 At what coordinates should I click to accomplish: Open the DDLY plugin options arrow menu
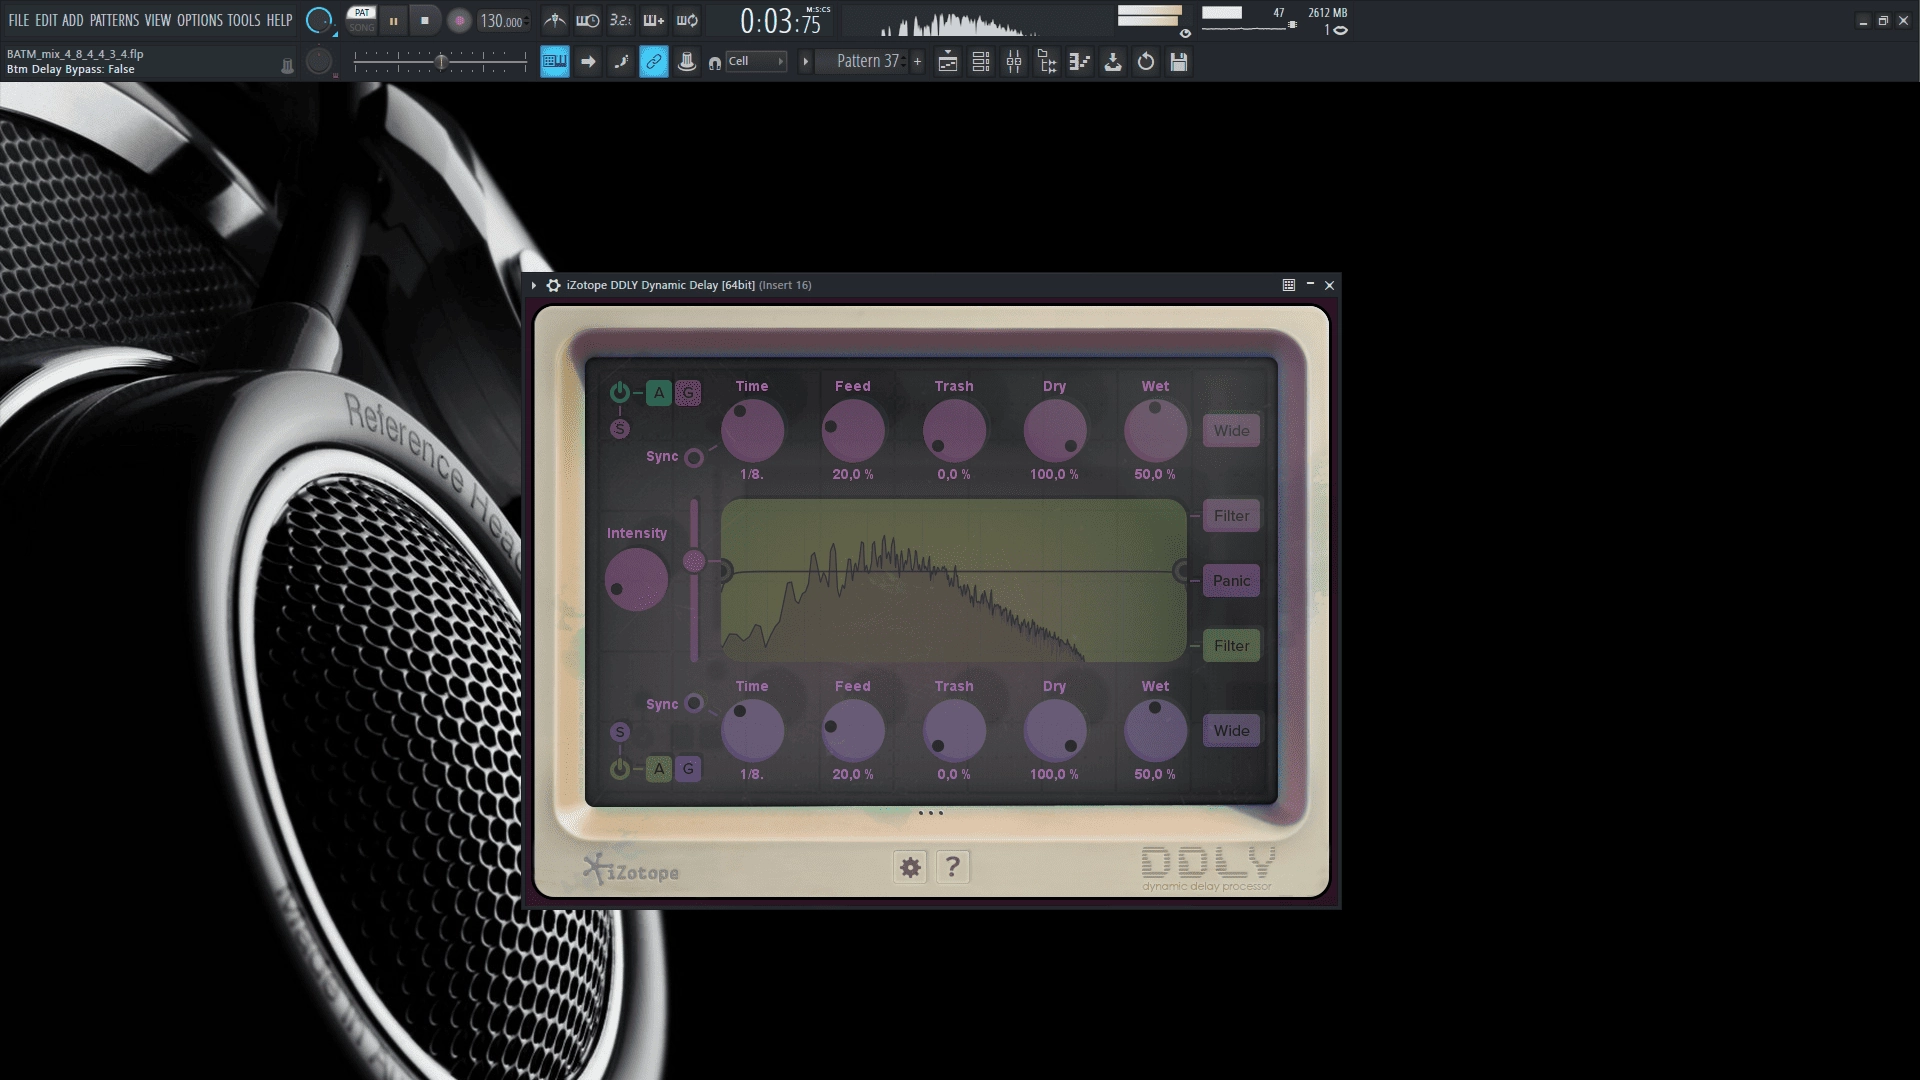(534, 285)
